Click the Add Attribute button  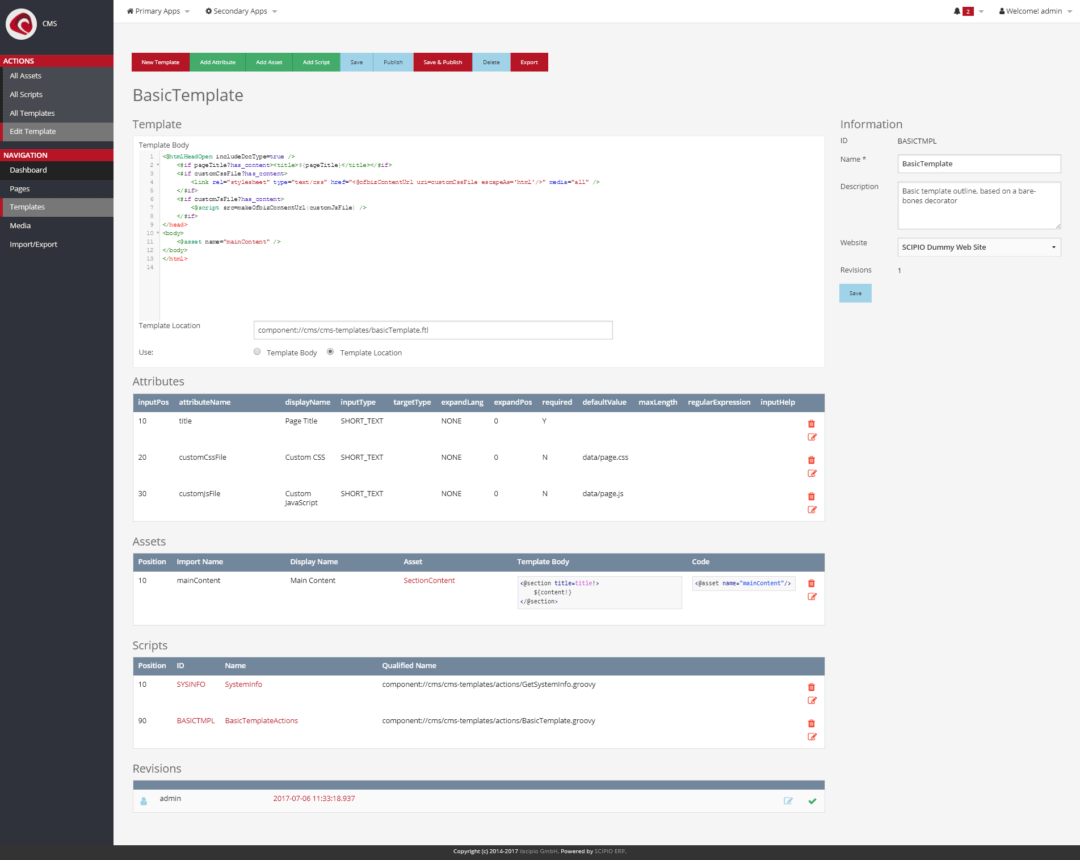[x=217, y=62]
